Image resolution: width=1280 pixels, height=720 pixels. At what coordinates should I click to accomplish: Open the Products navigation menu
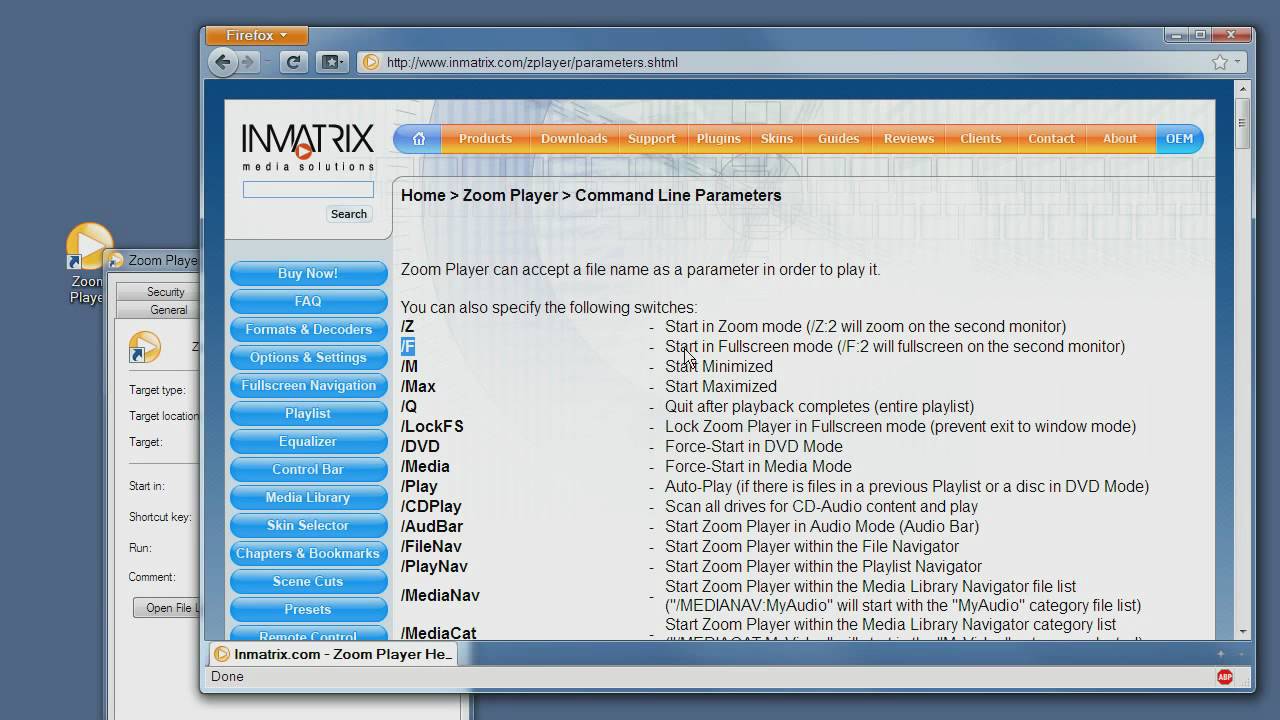tap(485, 139)
